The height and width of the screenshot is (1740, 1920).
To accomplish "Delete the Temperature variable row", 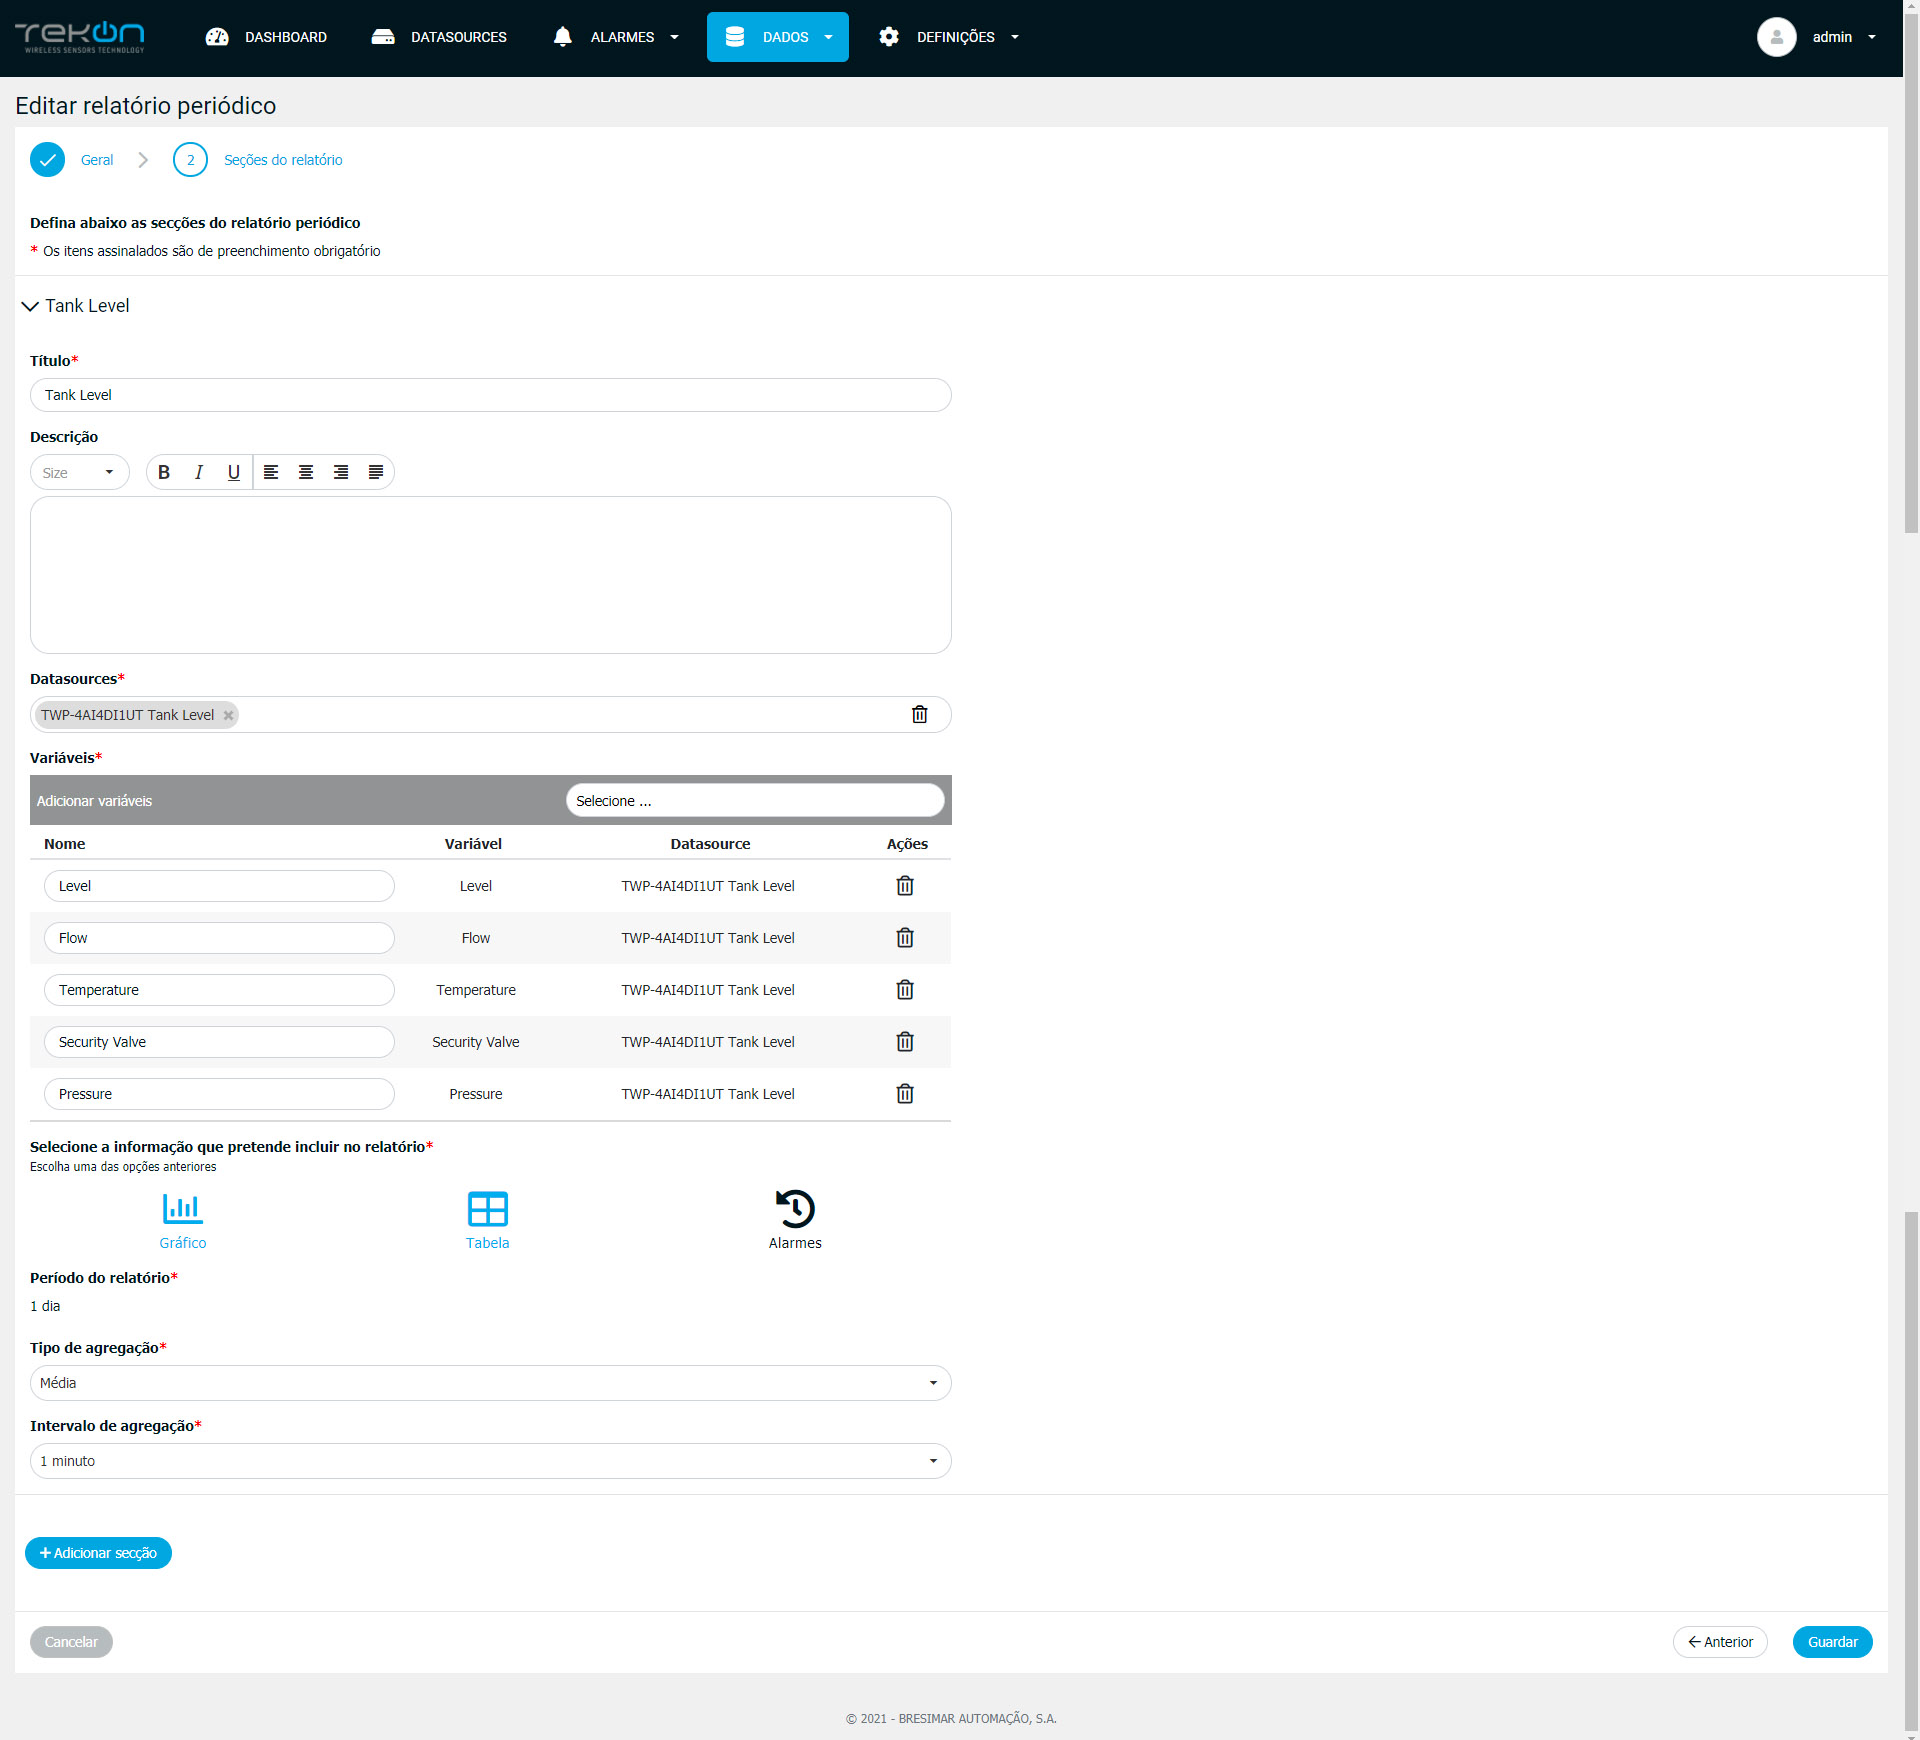I will (905, 990).
